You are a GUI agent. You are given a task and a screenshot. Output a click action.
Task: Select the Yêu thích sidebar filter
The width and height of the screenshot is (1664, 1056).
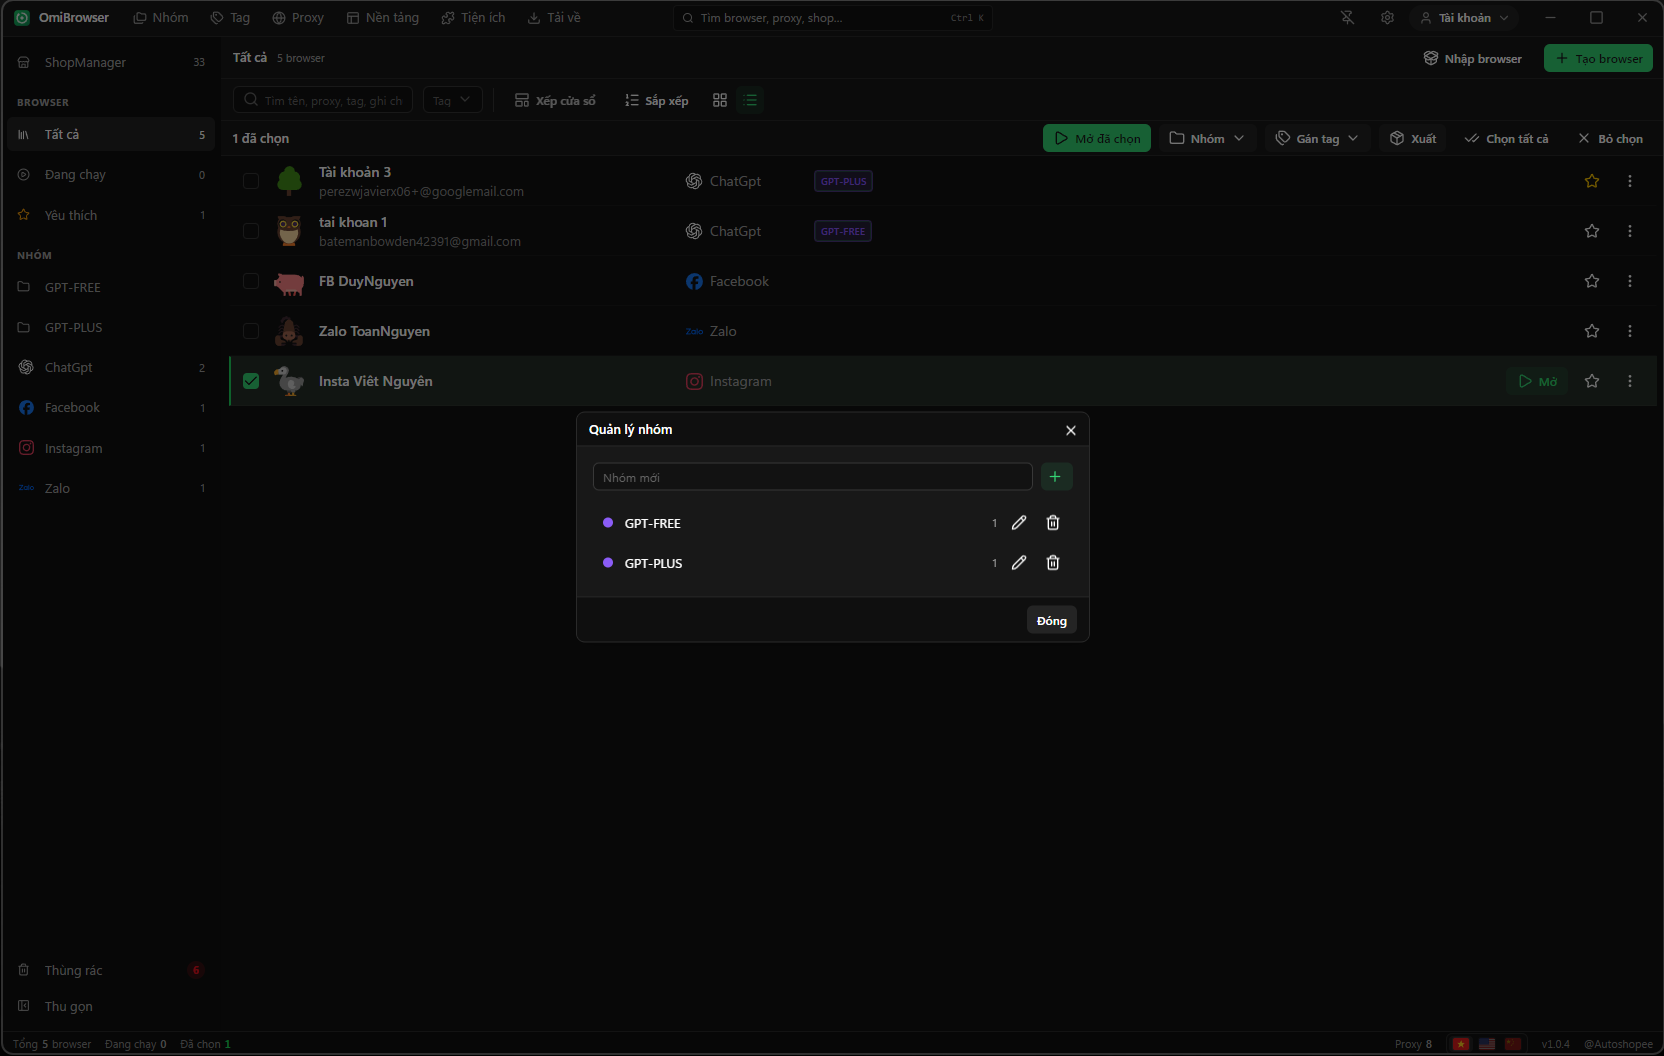(x=110, y=215)
